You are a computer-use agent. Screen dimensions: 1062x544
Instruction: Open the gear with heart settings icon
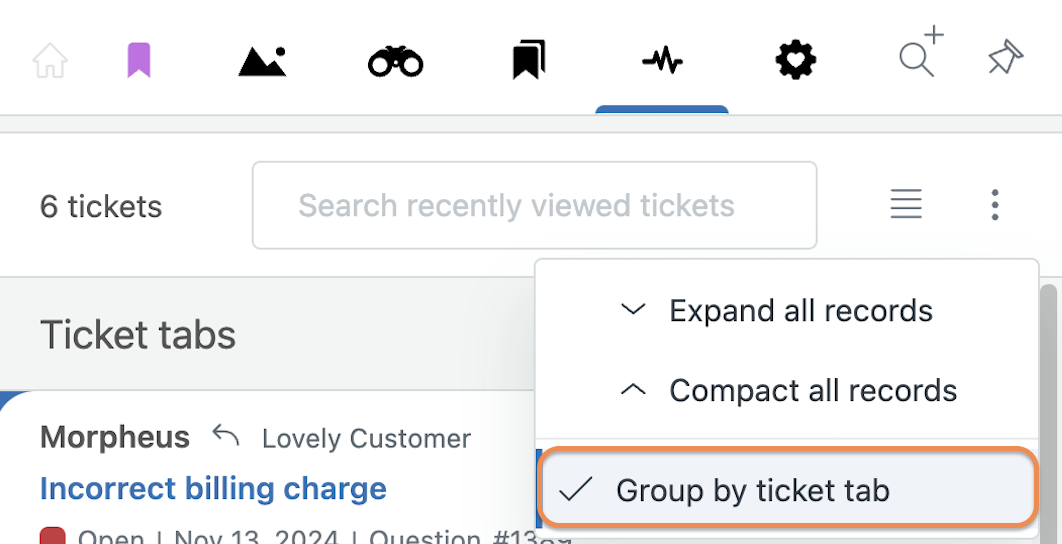[795, 60]
